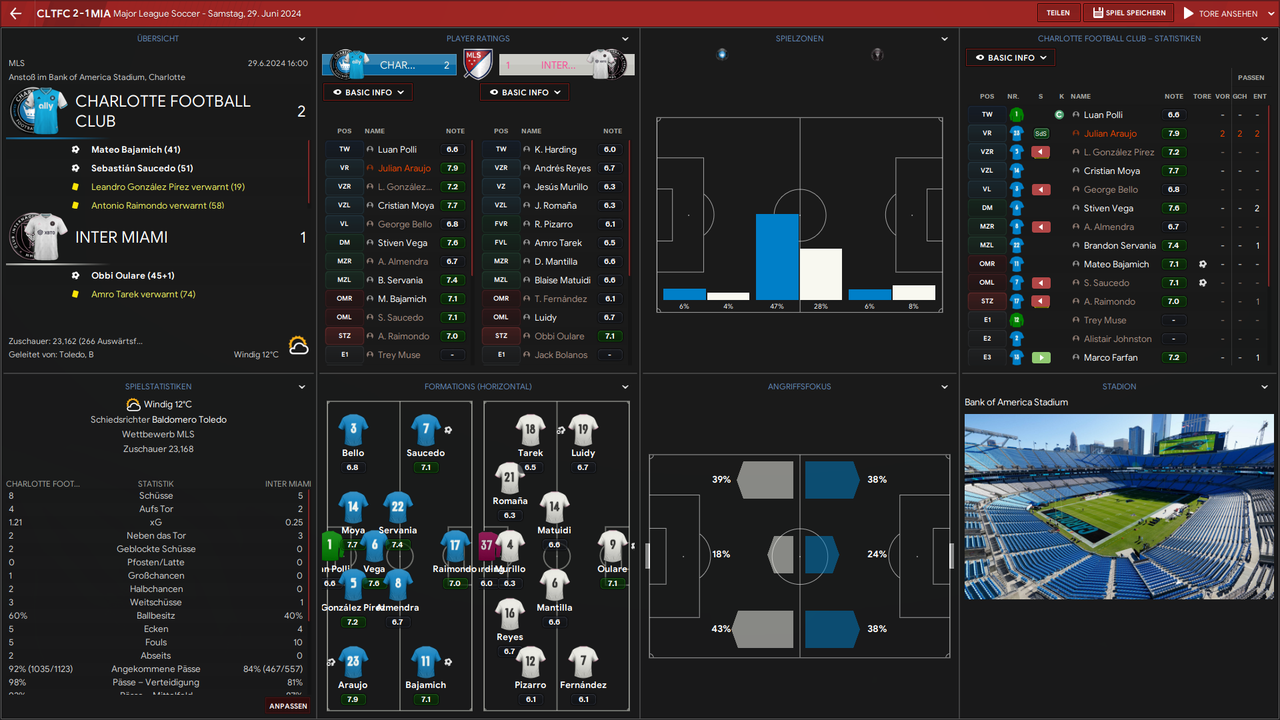
Task: Select the Inter Miami score tab in Player Ratings
Action: pos(568,65)
